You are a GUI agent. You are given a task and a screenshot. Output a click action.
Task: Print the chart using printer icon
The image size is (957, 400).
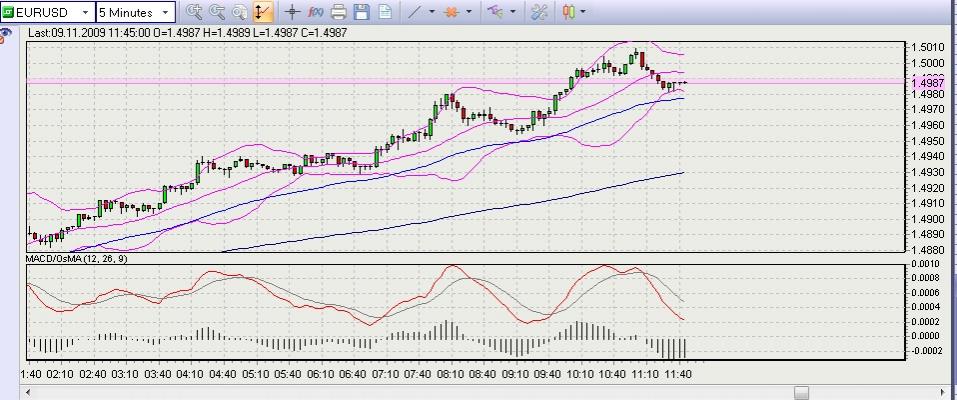[338, 12]
